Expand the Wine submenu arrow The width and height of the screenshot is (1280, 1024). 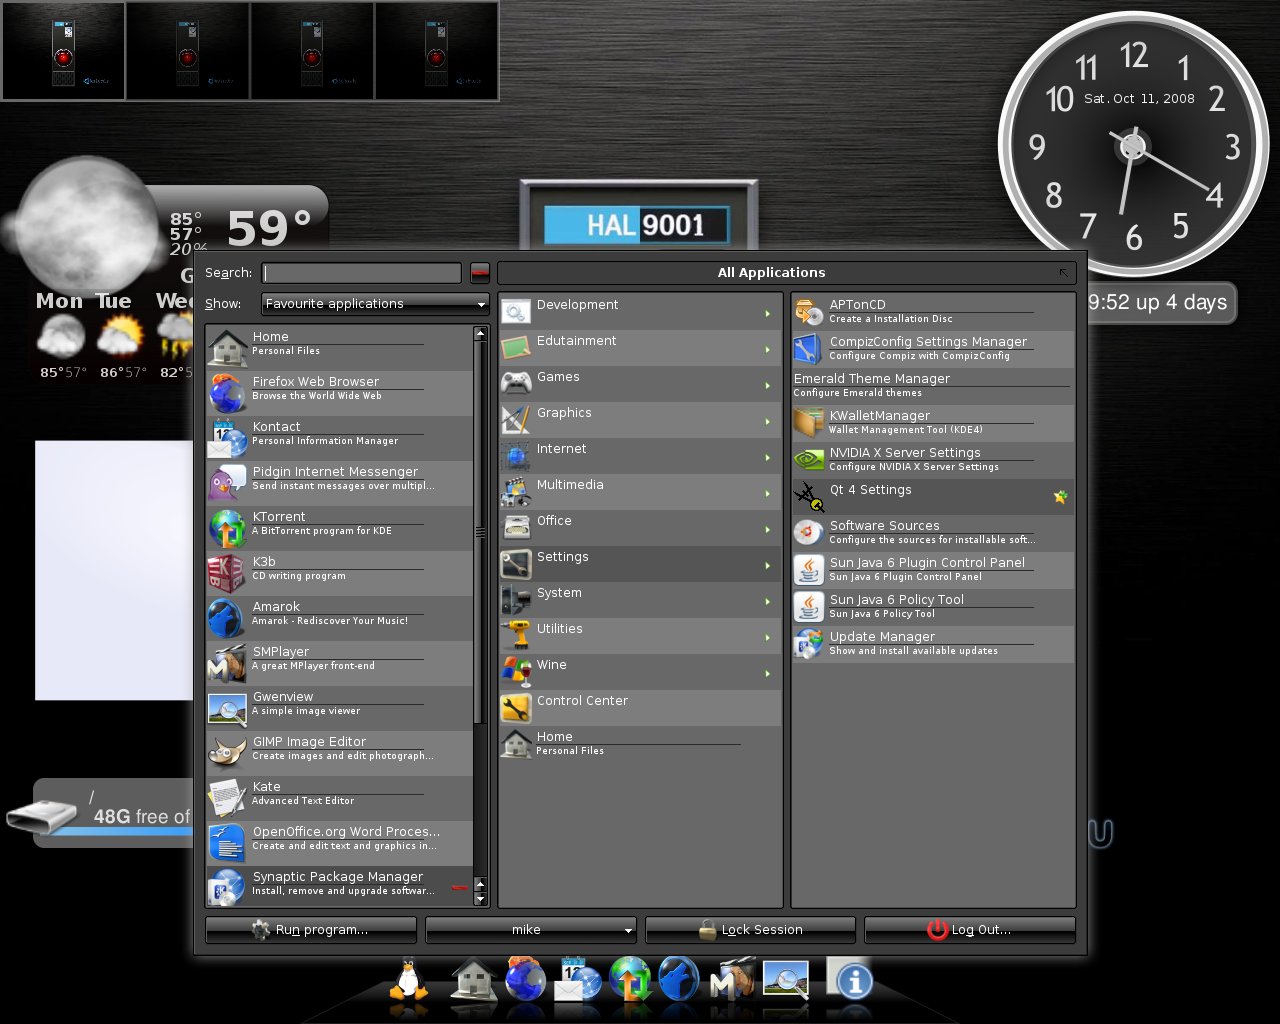coord(768,673)
